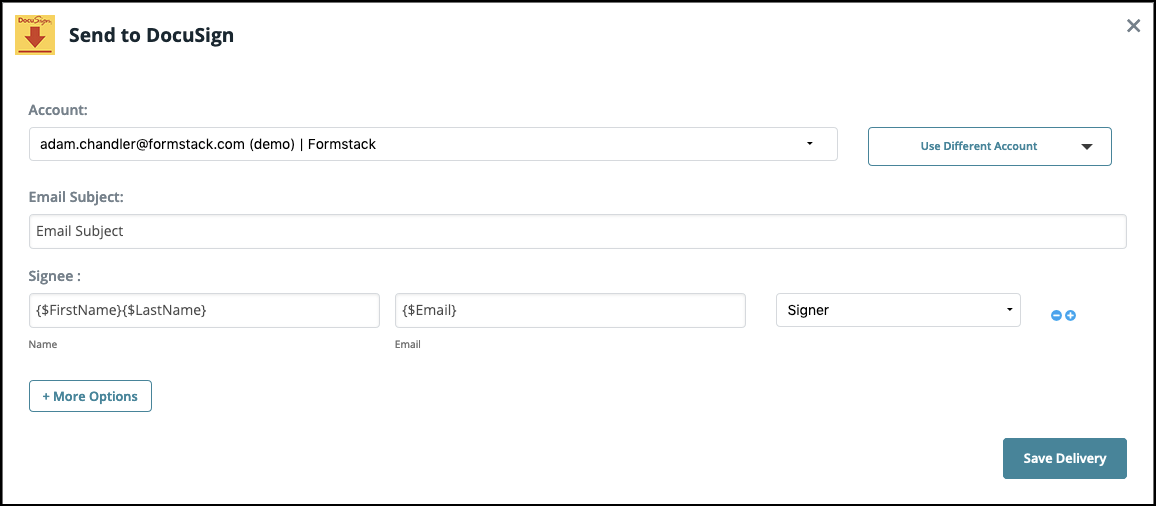
Task: Click the signee Name field {$FirstName}{$LastName}
Action: click(x=204, y=310)
